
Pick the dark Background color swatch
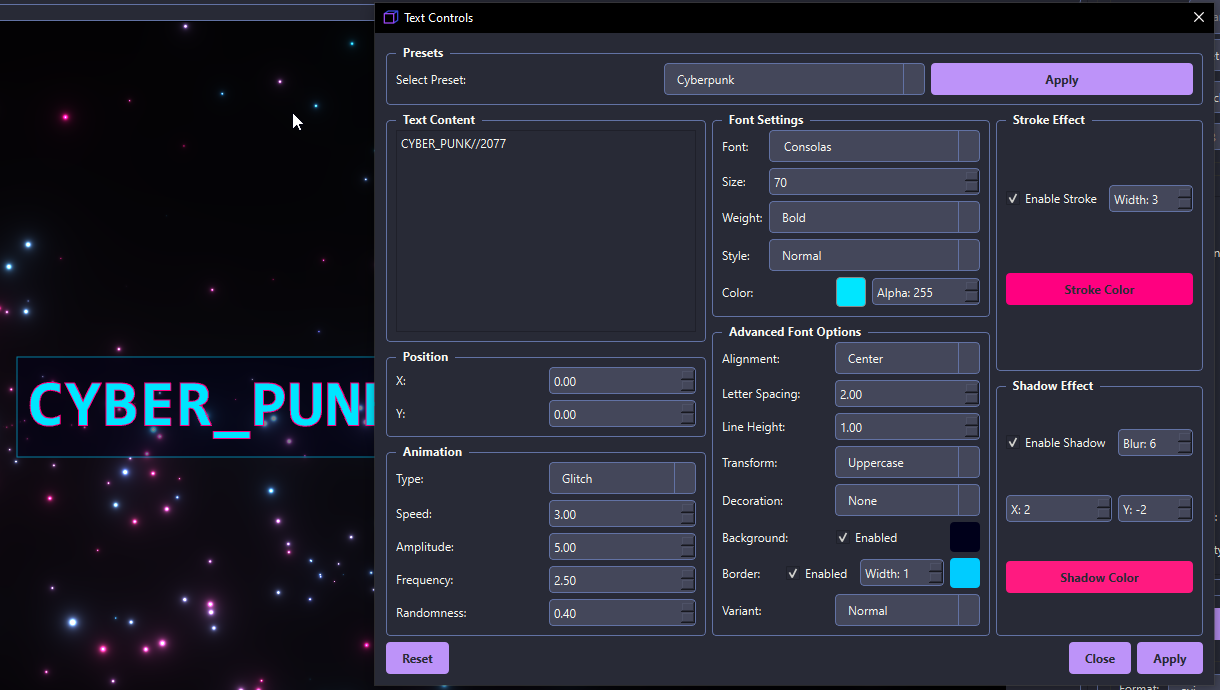tap(964, 537)
